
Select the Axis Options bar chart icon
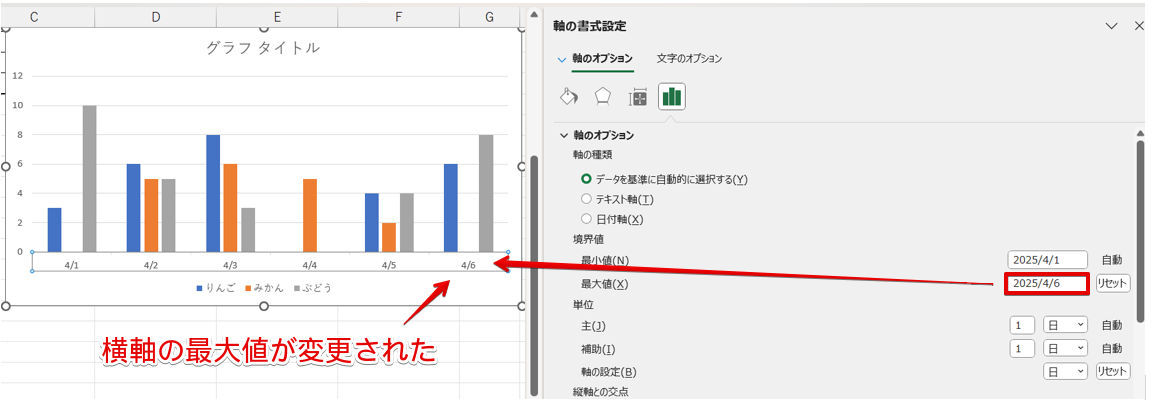click(671, 97)
